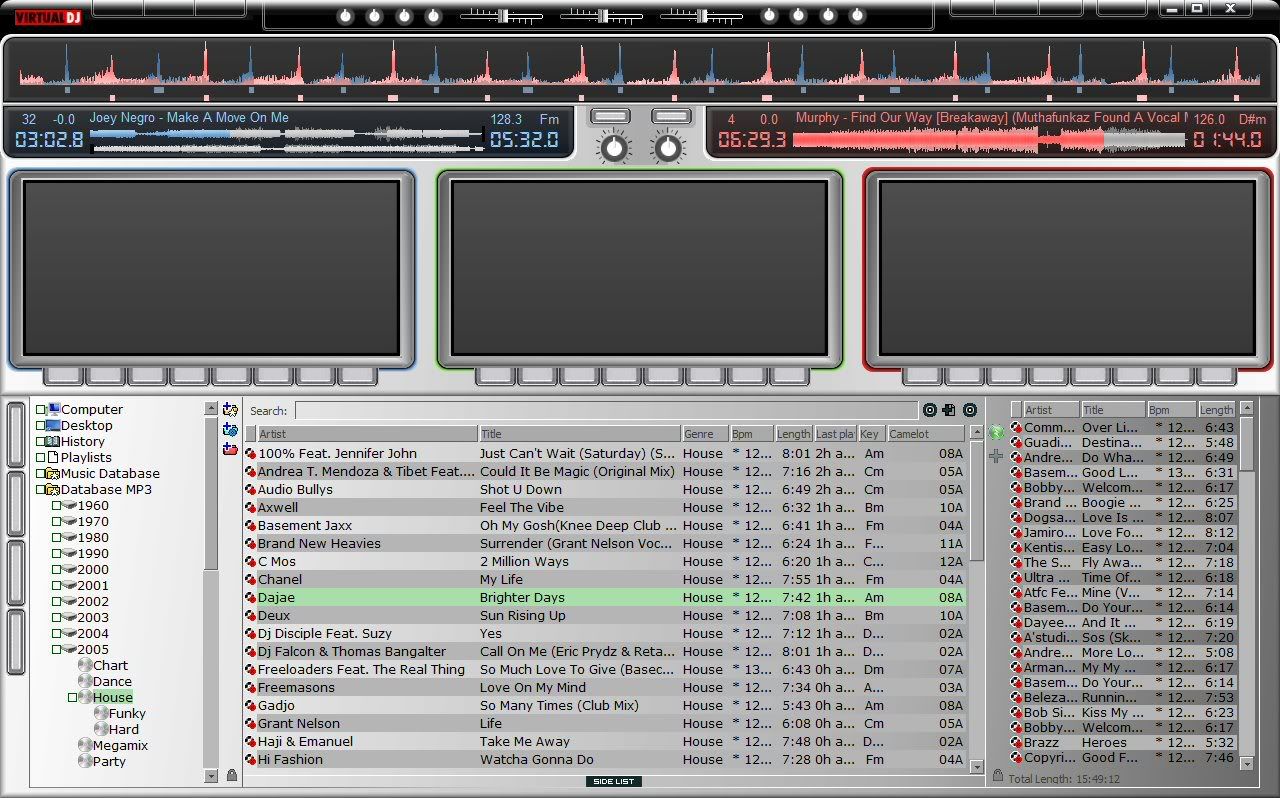The height and width of the screenshot is (798, 1280).
Task: Click the right button above center knobs
Action: pyautogui.click(x=671, y=117)
